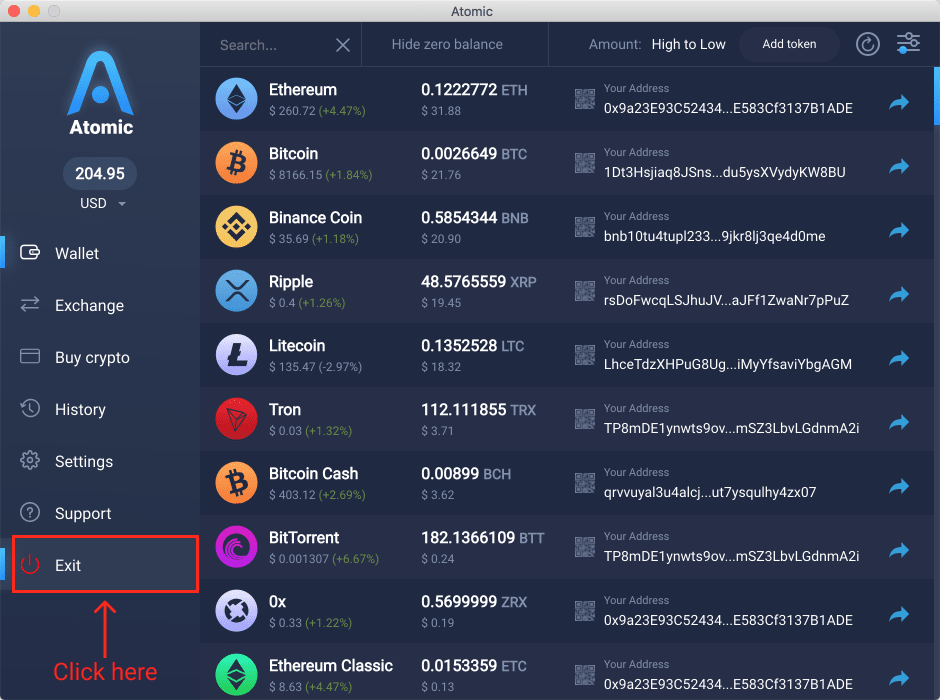Image resolution: width=940 pixels, height=700 pixels.
Task: Show the QR code for Bitcoin address
Action: [585, 163]
